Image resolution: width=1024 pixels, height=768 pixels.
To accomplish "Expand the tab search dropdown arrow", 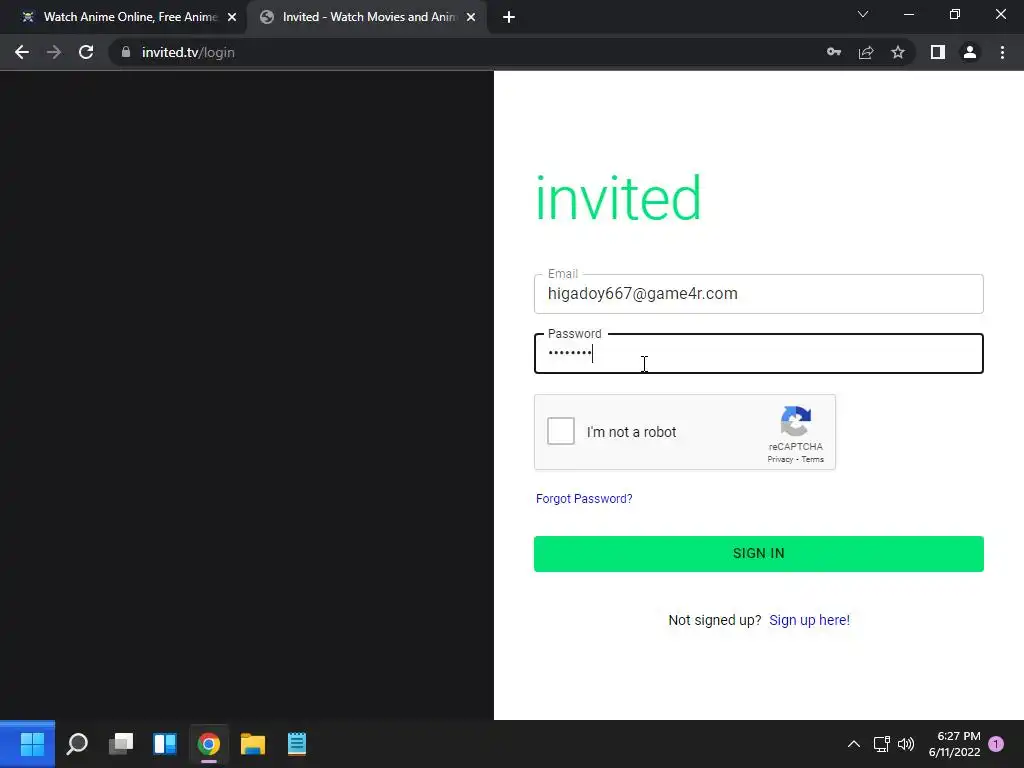I will click(x=863, y=14).
